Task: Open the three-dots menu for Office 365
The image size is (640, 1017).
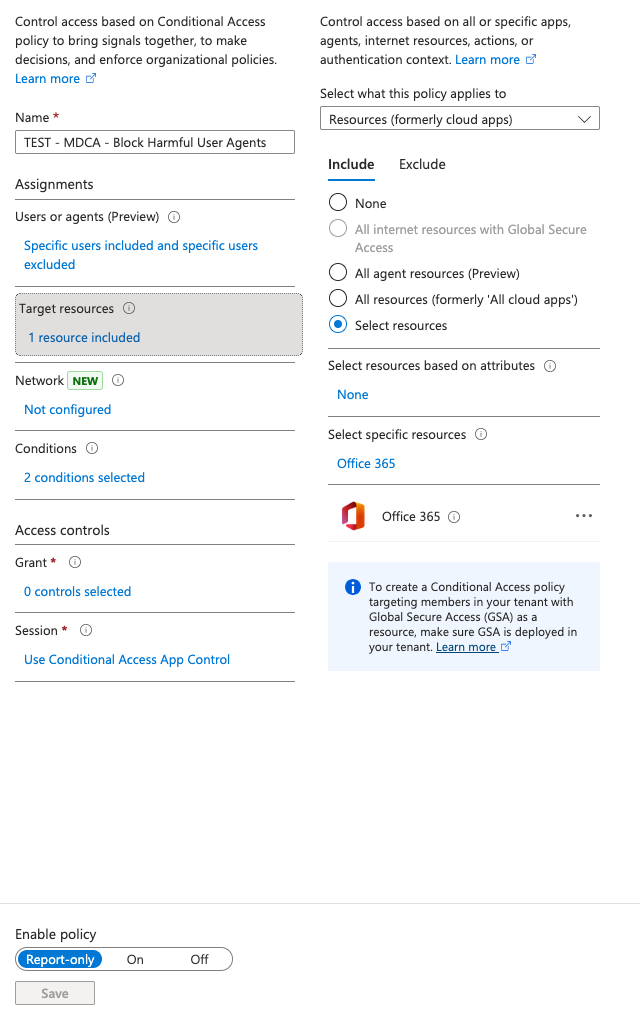Action: (584, 516)
